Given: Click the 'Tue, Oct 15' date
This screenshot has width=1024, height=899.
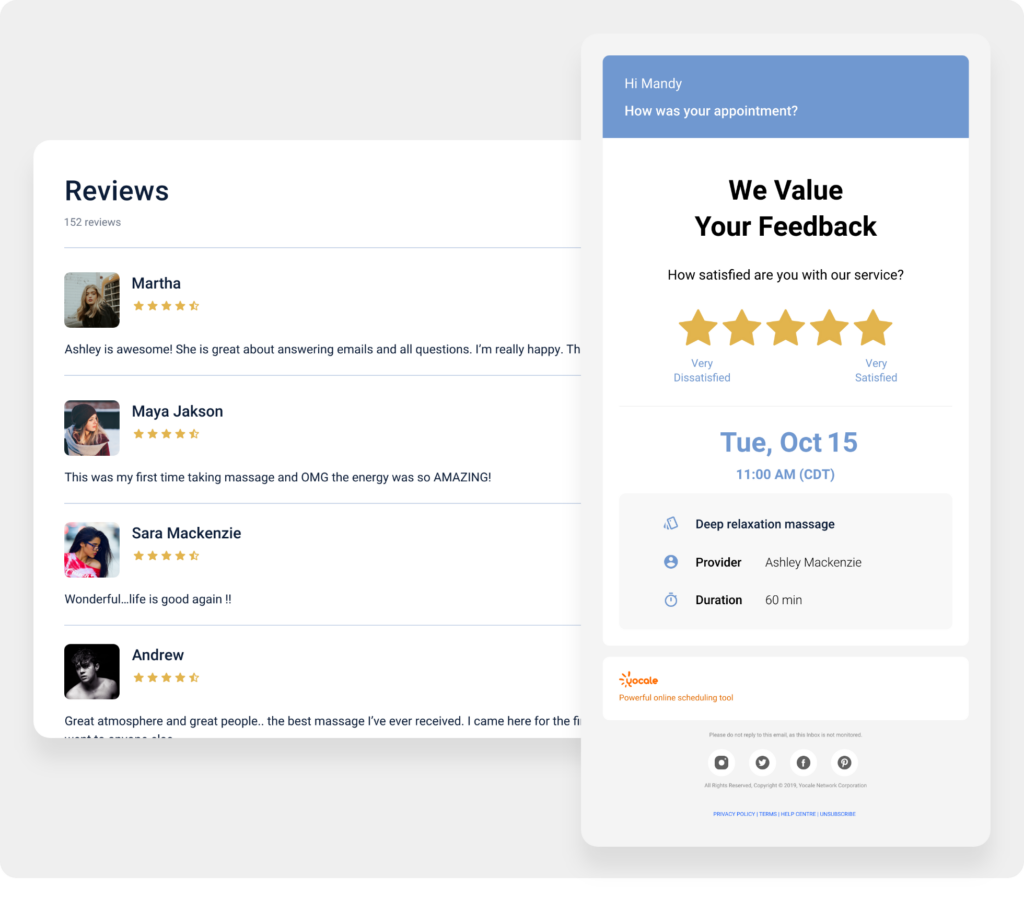Looking at the screenshot, I should point(788,442).
